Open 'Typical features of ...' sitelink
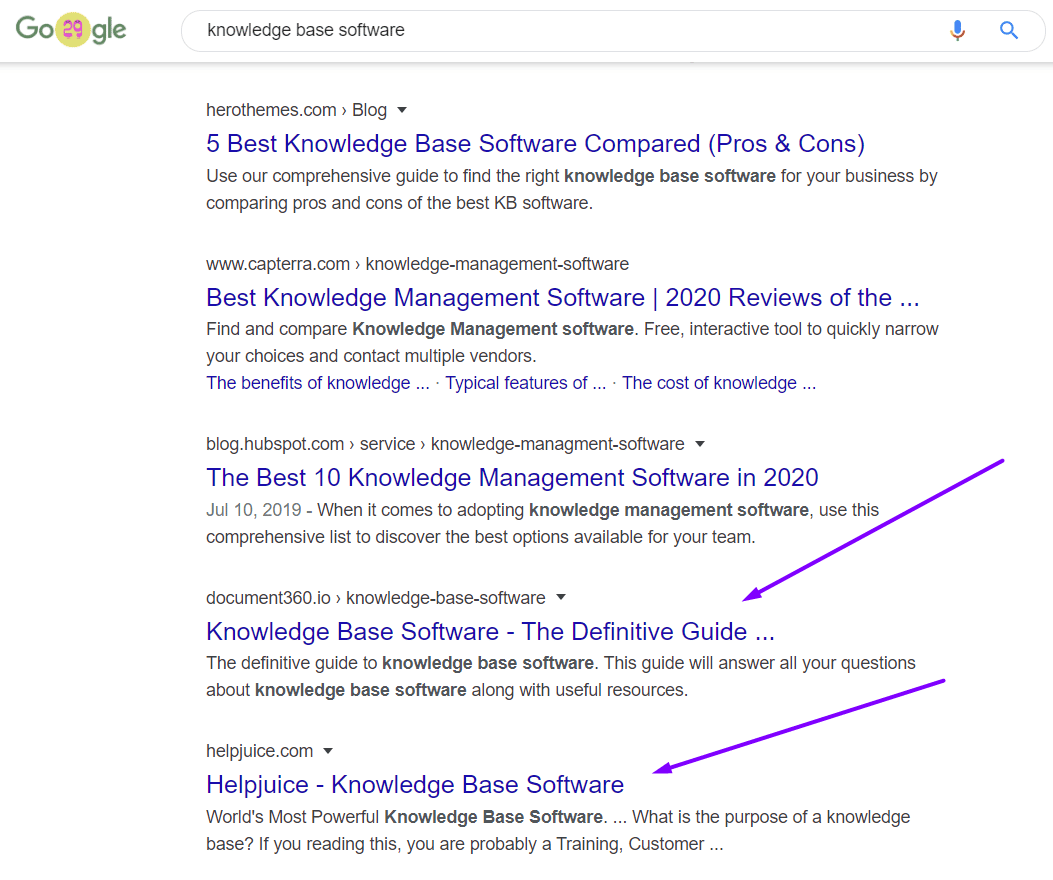 525,383
